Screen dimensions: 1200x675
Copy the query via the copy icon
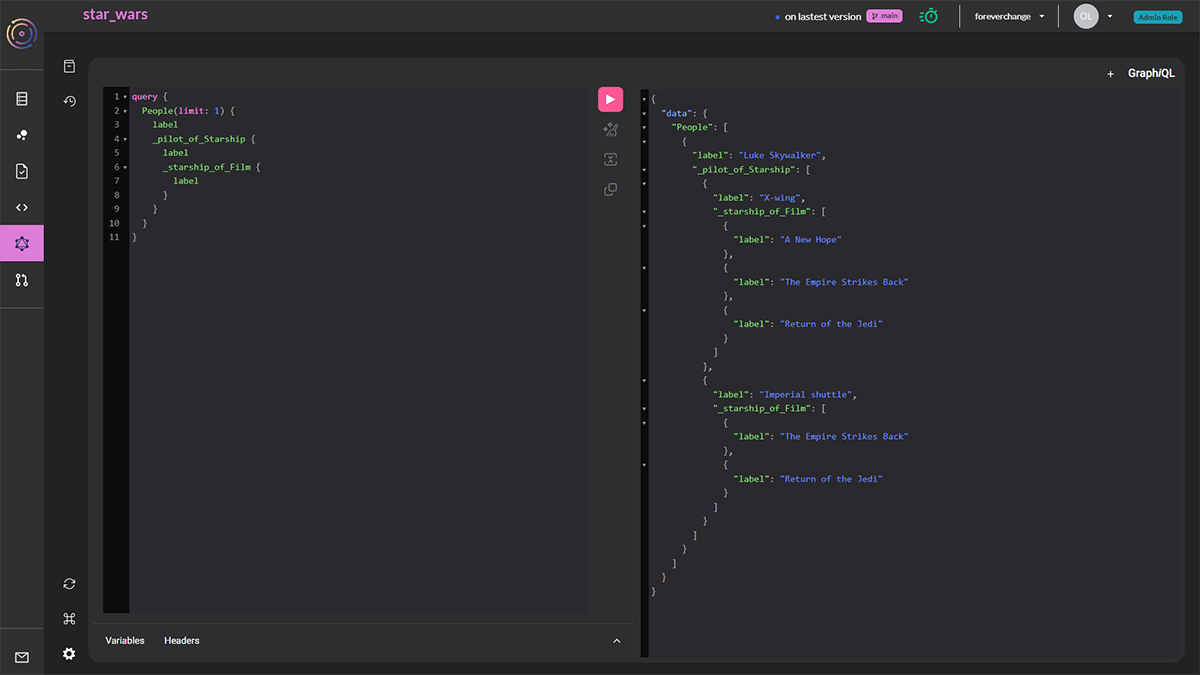(610, 188)
